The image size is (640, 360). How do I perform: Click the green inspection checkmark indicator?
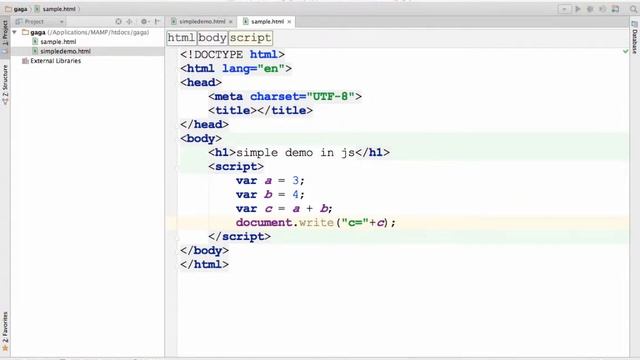click(625, 51)
